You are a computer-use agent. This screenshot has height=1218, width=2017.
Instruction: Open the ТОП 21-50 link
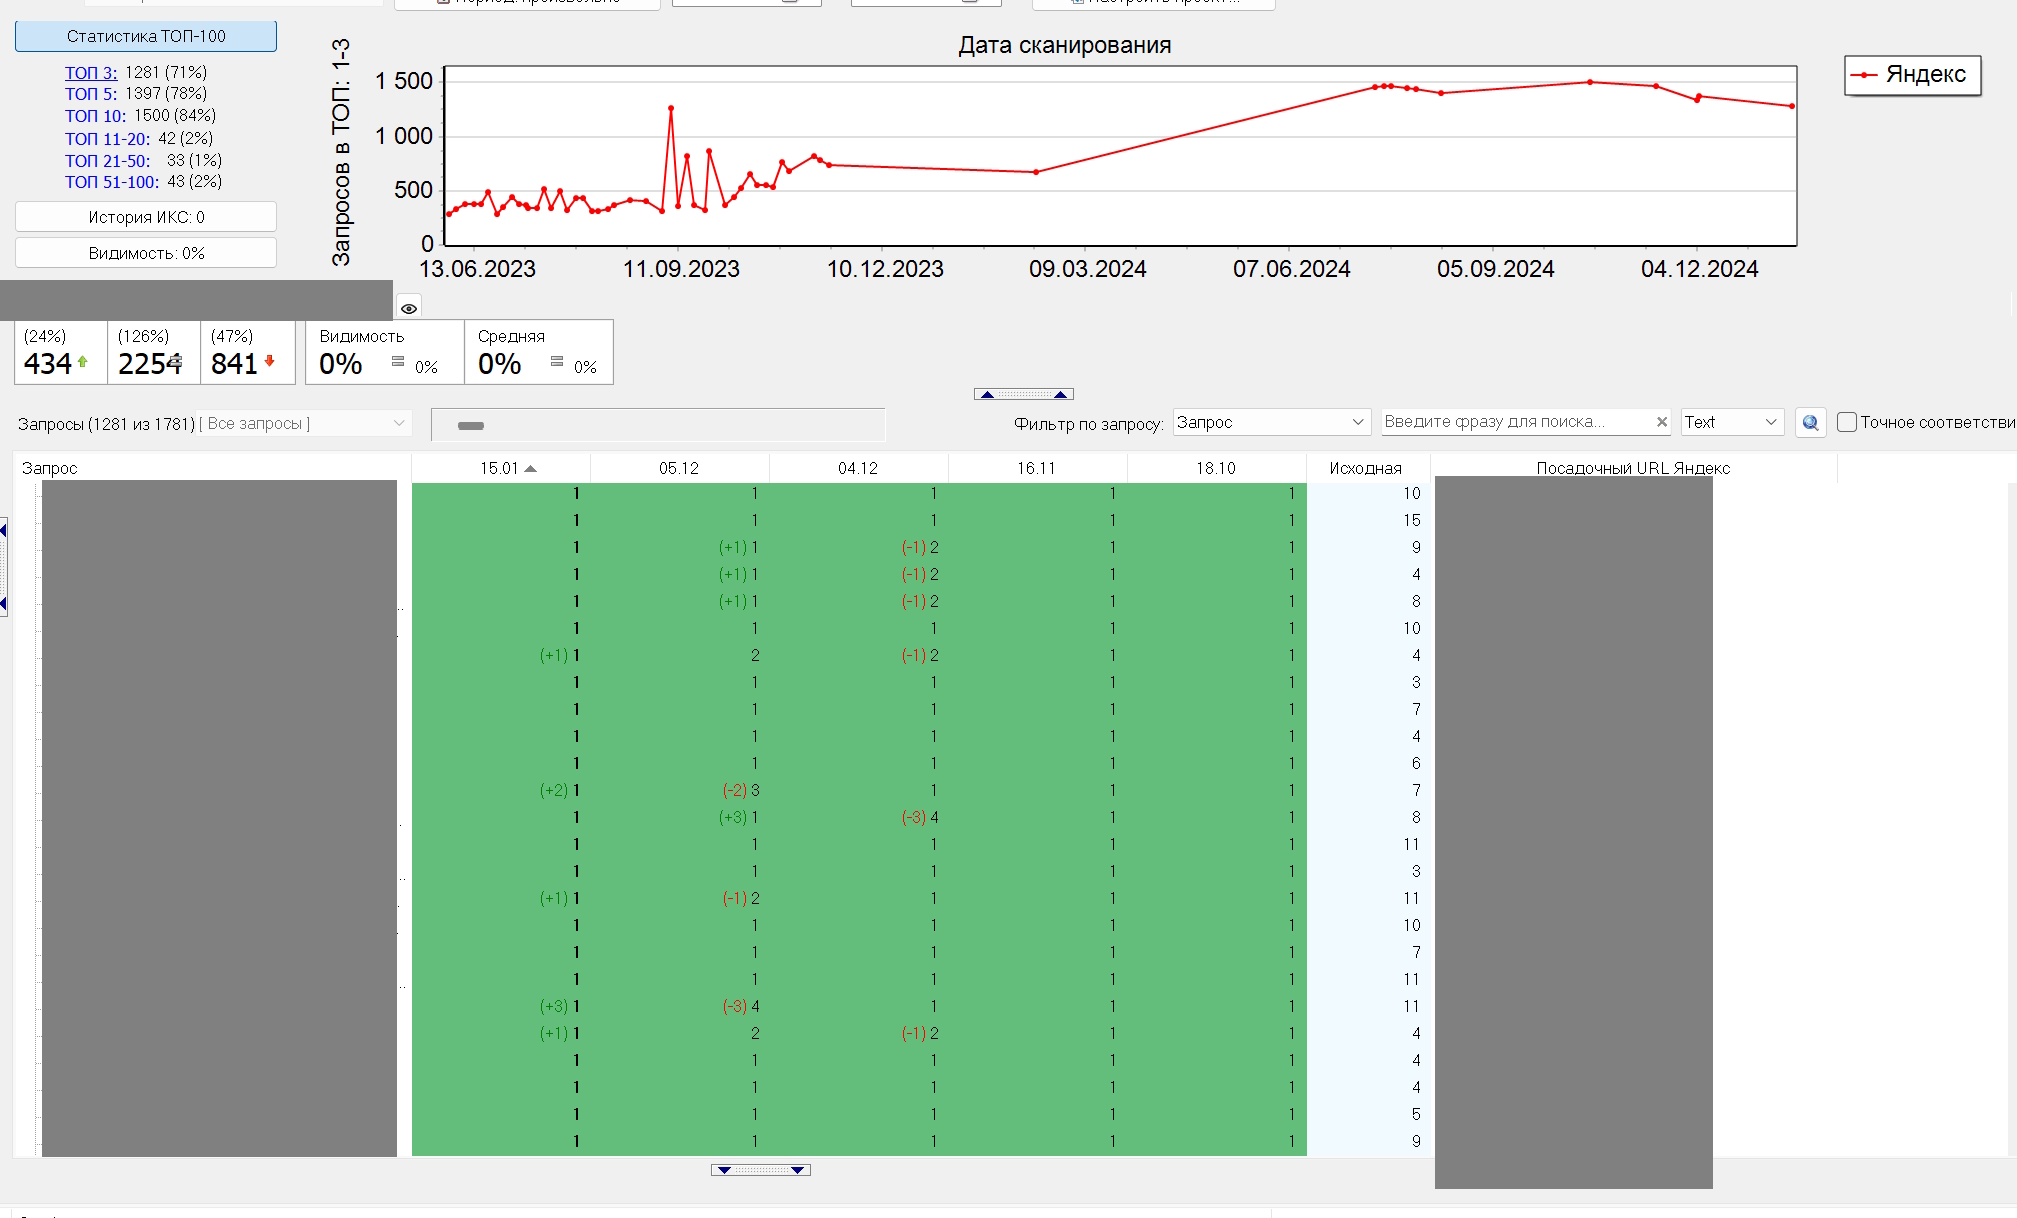107,161
